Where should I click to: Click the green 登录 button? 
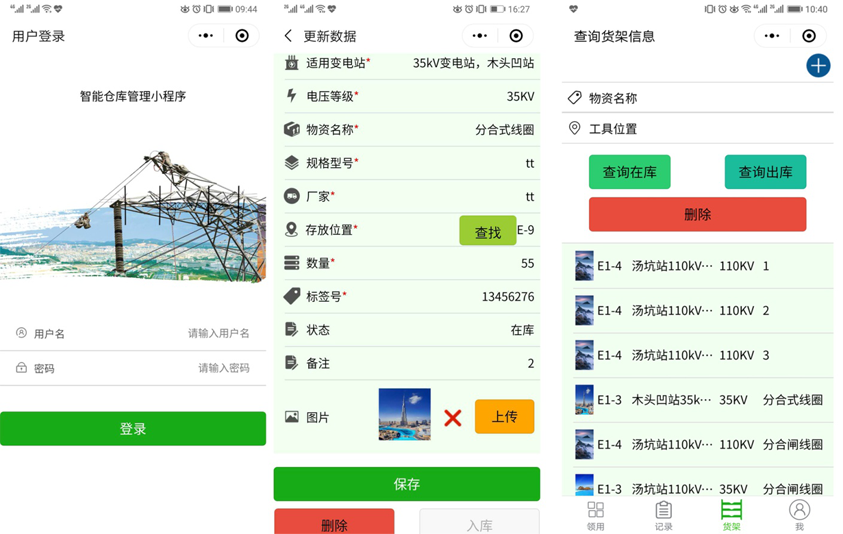133,429
